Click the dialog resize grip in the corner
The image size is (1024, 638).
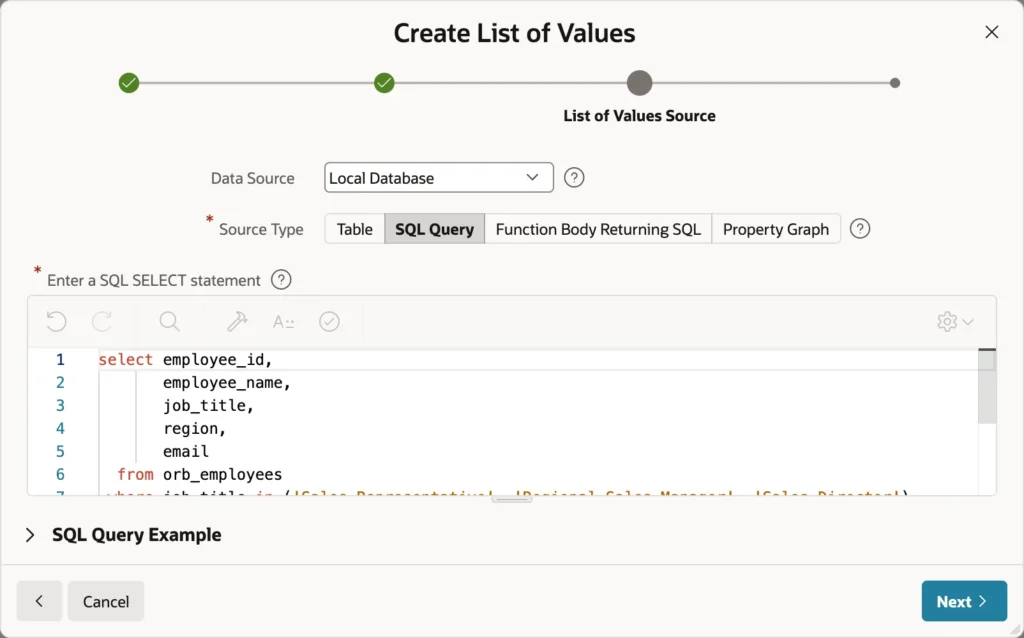coord(1017,631)
